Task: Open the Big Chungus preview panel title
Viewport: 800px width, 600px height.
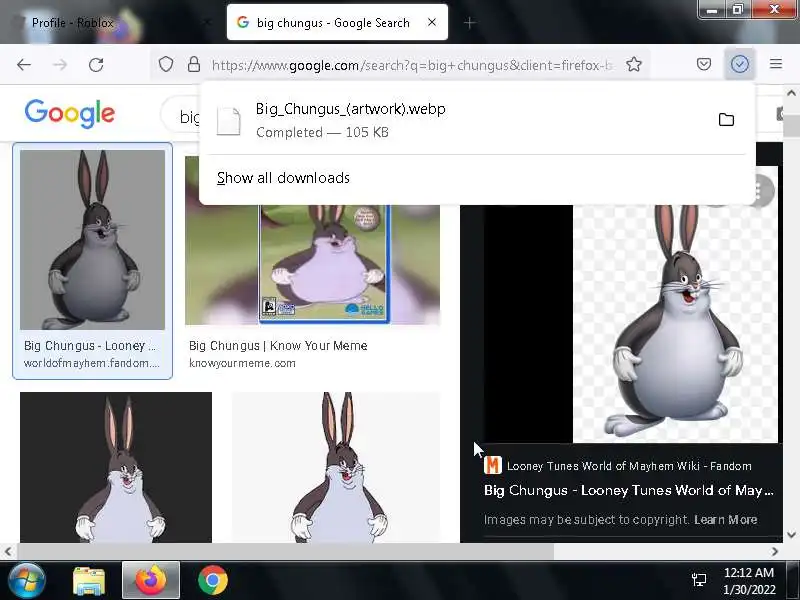Action: click(629, 490)
